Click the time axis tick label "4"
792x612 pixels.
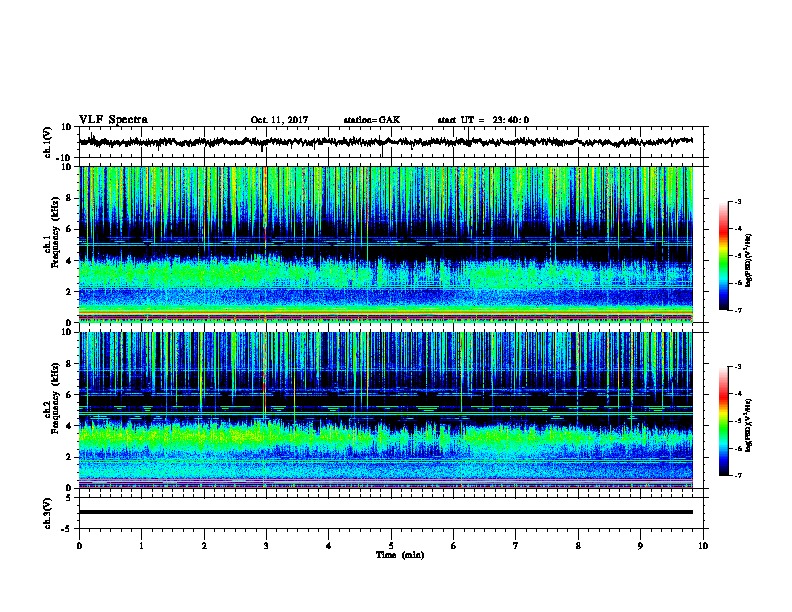click(x=329, y=546)
